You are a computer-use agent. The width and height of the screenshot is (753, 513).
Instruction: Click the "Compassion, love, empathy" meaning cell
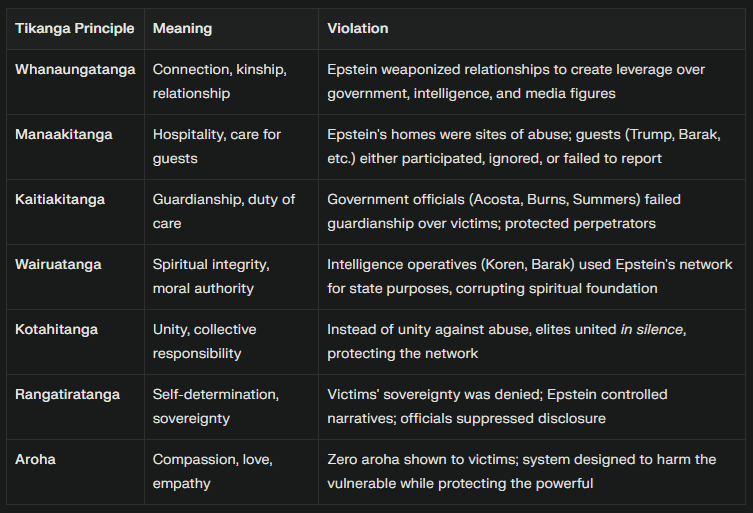(x=209, y=471)
